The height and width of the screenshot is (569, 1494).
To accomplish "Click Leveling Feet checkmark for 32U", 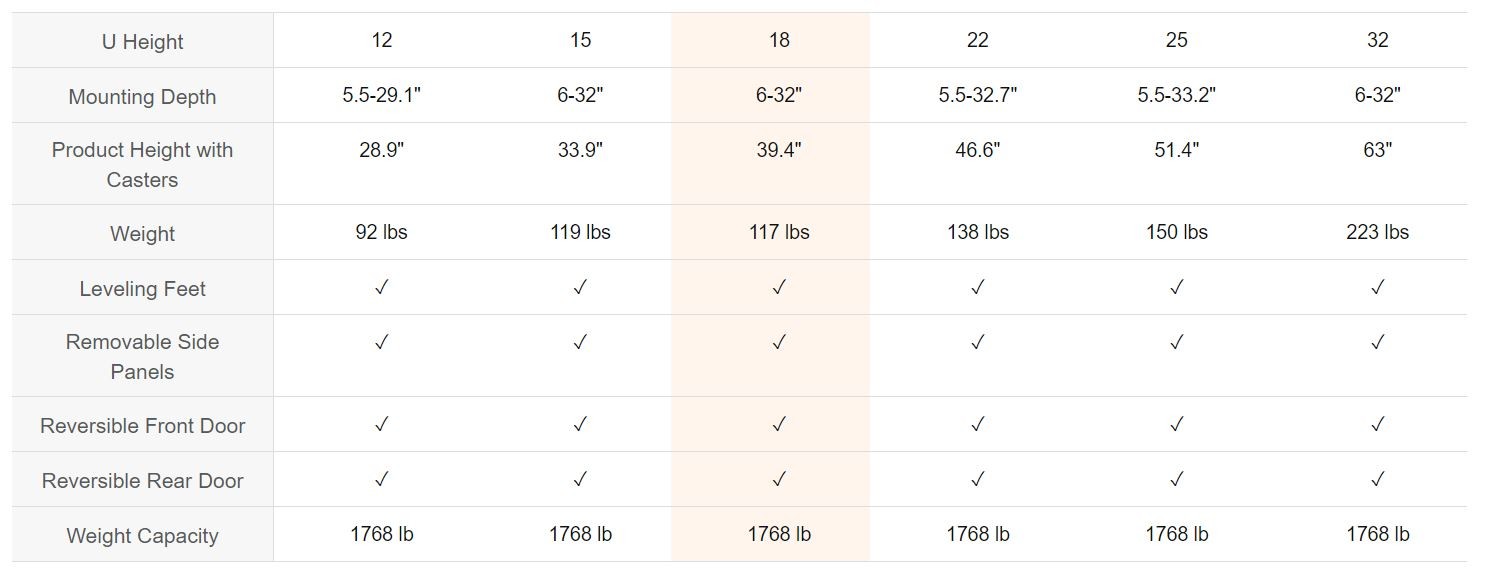I will tap(1377, 287).
